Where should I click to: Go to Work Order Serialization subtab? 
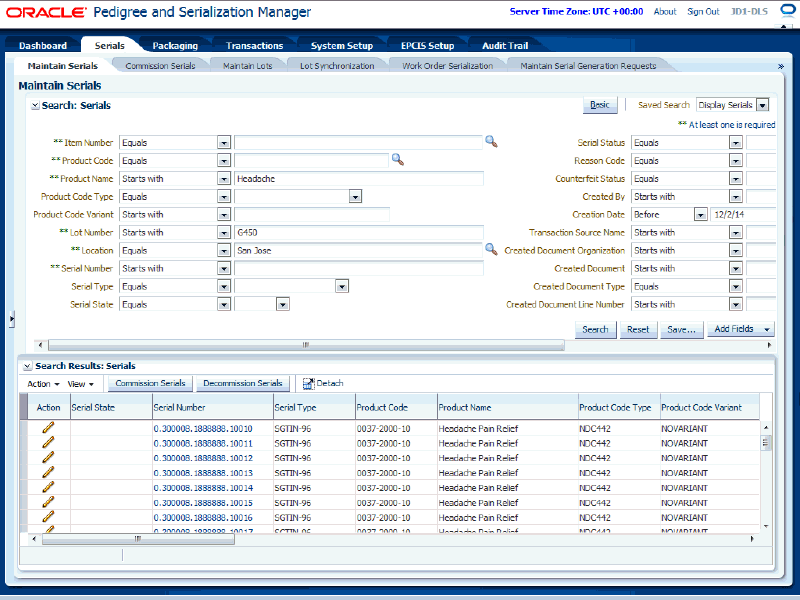(x=447, y=66)
